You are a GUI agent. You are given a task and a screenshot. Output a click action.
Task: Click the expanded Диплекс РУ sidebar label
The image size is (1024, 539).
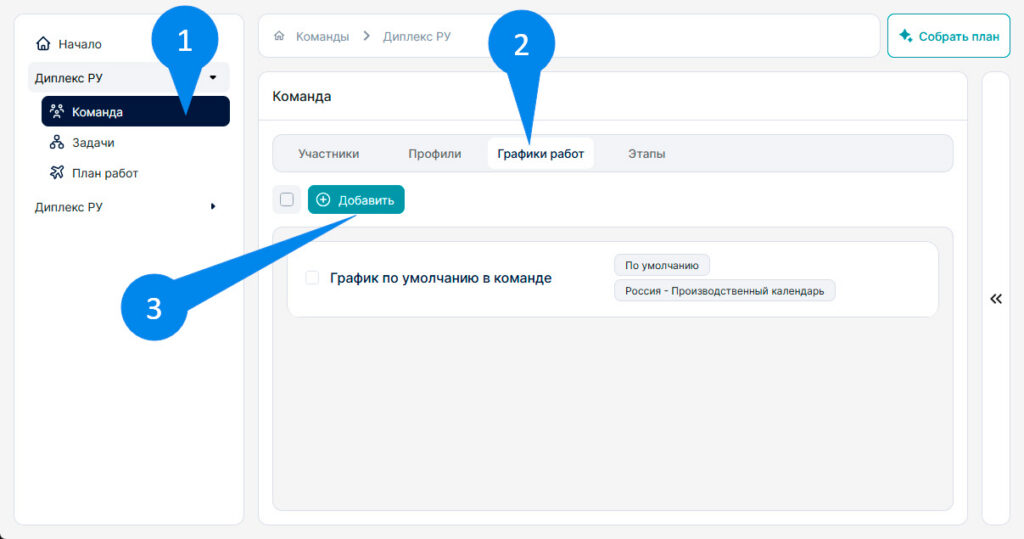[x=69, y=78]
